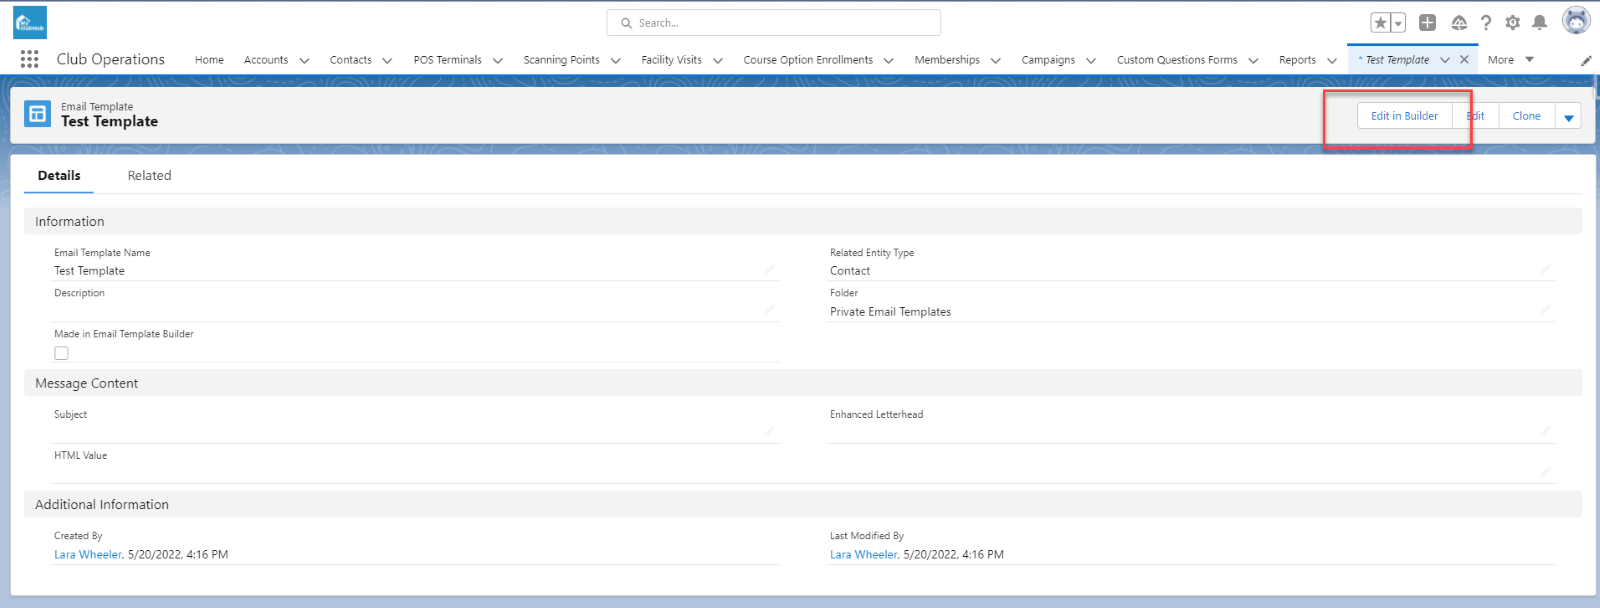Expand the actions dropdown beside Clone
This screenshot has width=1600, height=608.
(x=1568, y=117)
